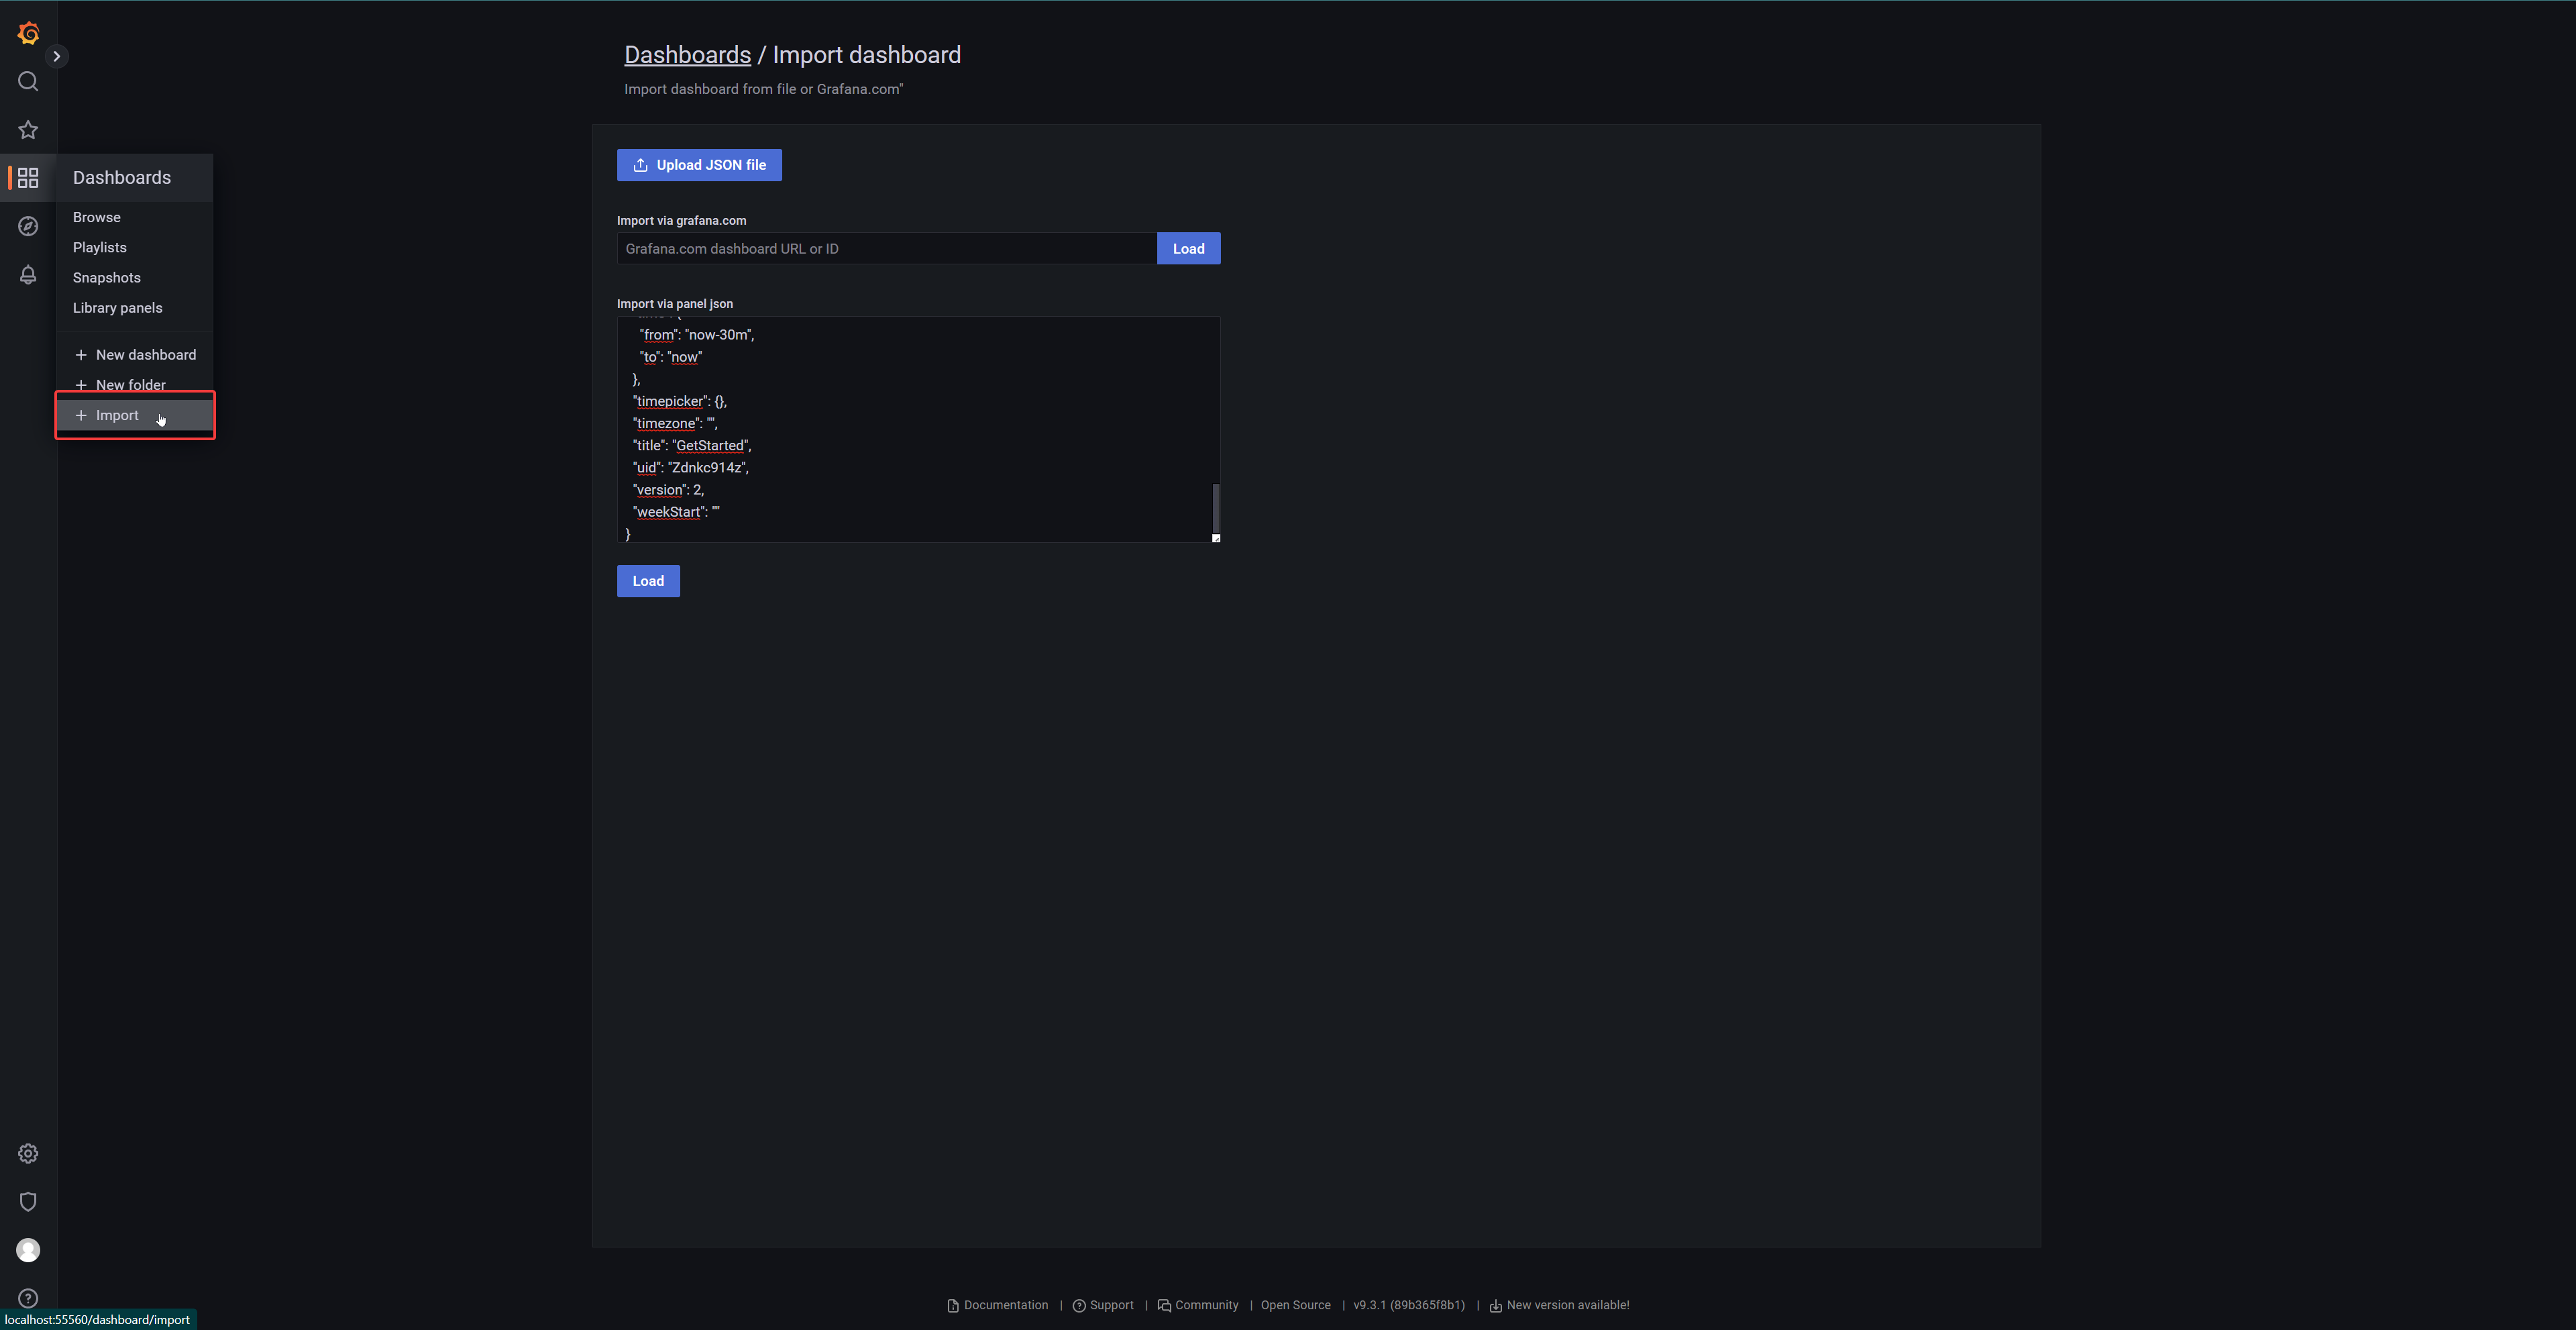Viewport: 2576px width, 1330px height.
Task: Click the v9.3.1 version footer link
Action: (1409, 1305)
